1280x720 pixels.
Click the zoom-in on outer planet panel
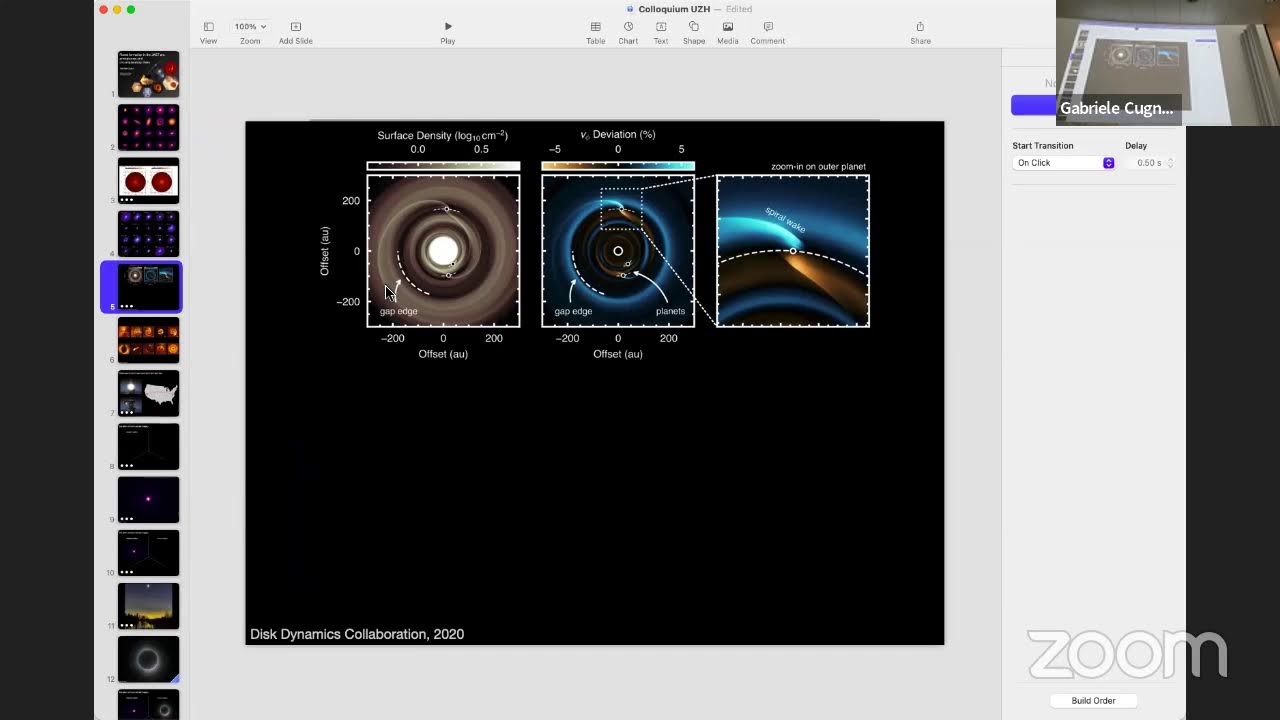[x=793, y=251]
